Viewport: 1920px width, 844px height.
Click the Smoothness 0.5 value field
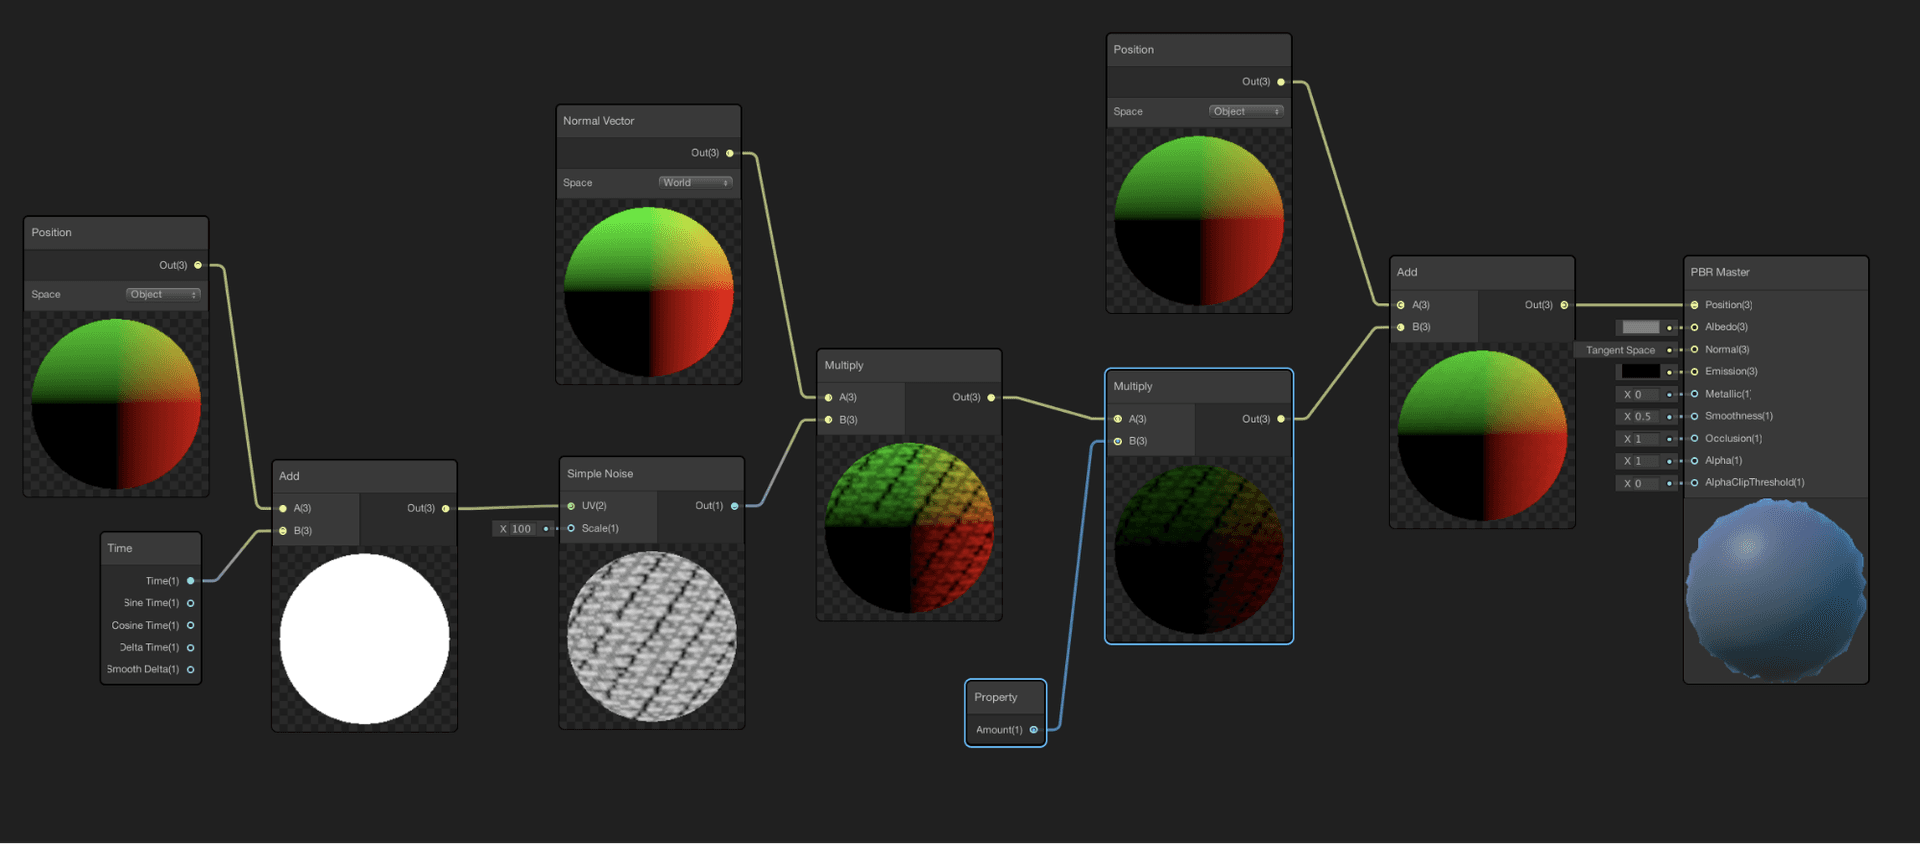click(1640, 416)
